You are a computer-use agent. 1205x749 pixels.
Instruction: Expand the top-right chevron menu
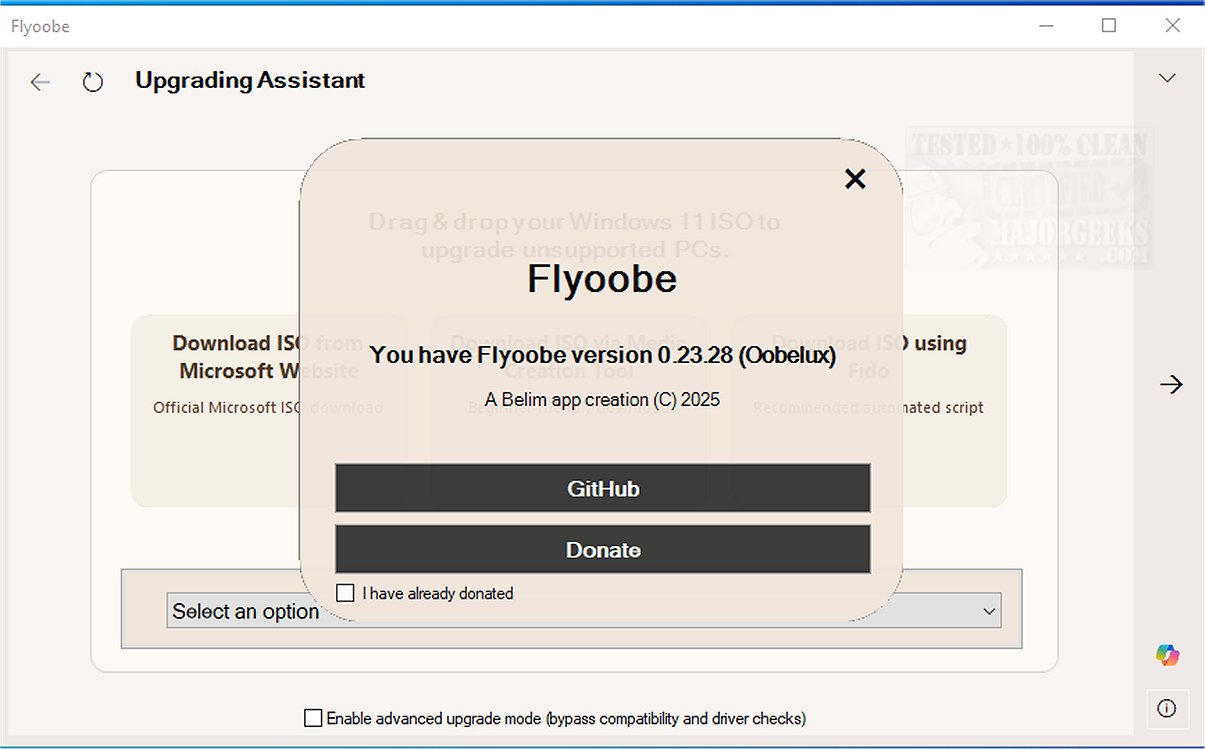click(x=1167, y=78)
